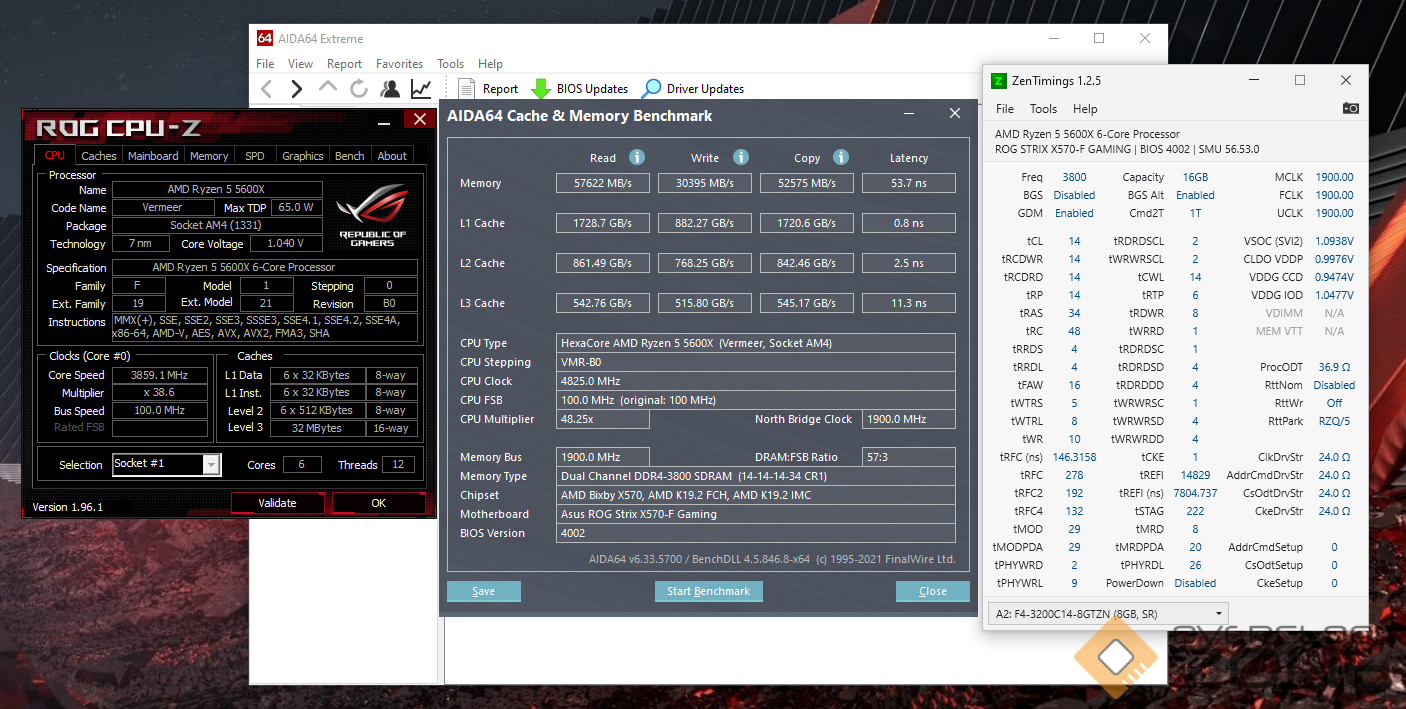This screenshot has height=709, width=1406.
Task: Click the info icon beside Copy column
Action: coord(841,157)
